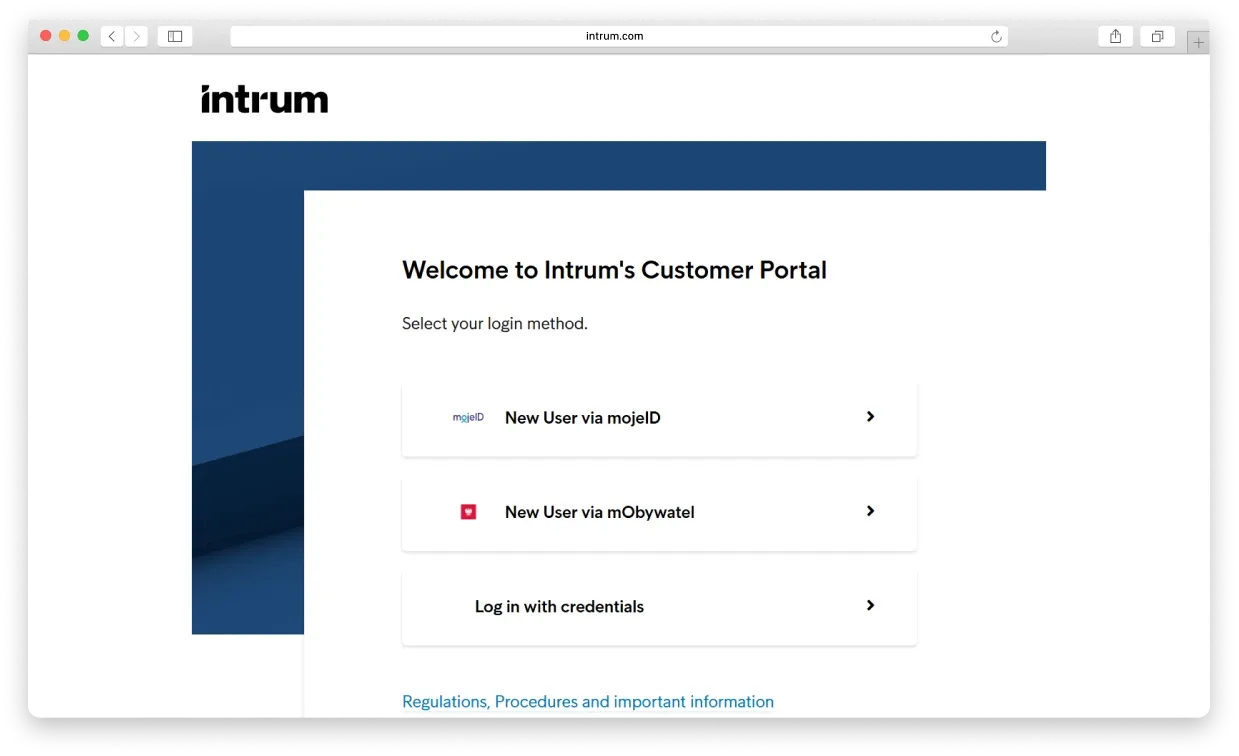This screenshot has width=1239, height=756.
Task: Click the mojeID logo icon
Action: 467,417
